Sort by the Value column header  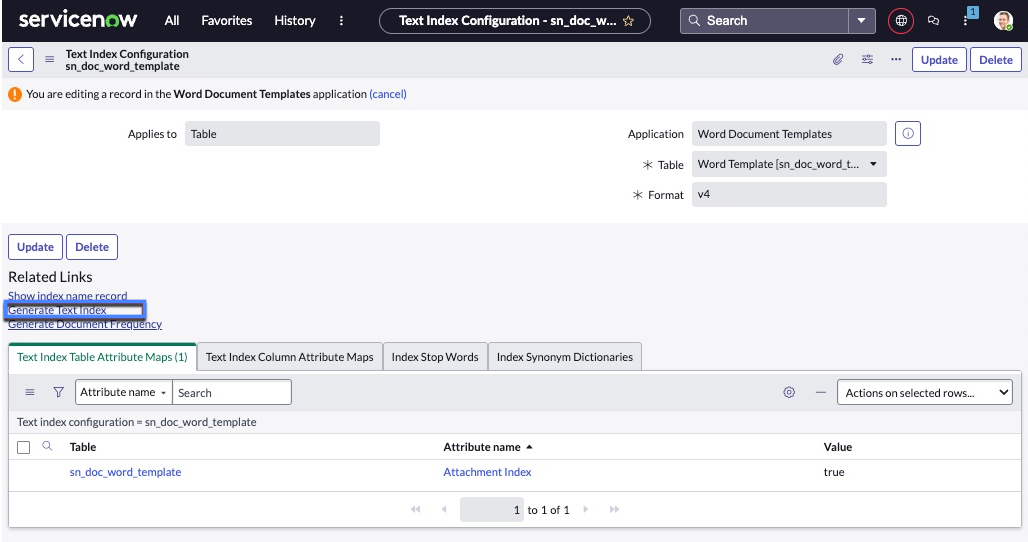[837, 447]
